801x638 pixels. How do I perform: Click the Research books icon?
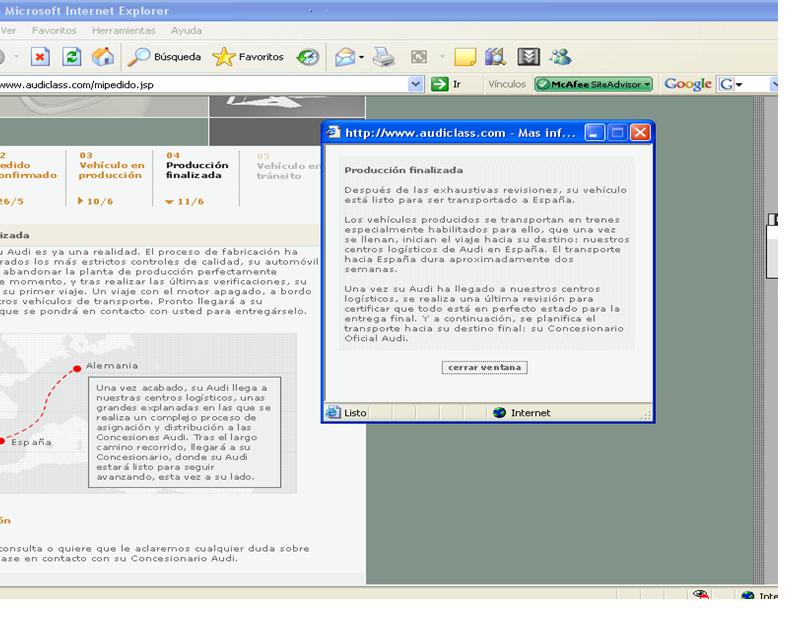pyautogui.click(x=495, y=57)
